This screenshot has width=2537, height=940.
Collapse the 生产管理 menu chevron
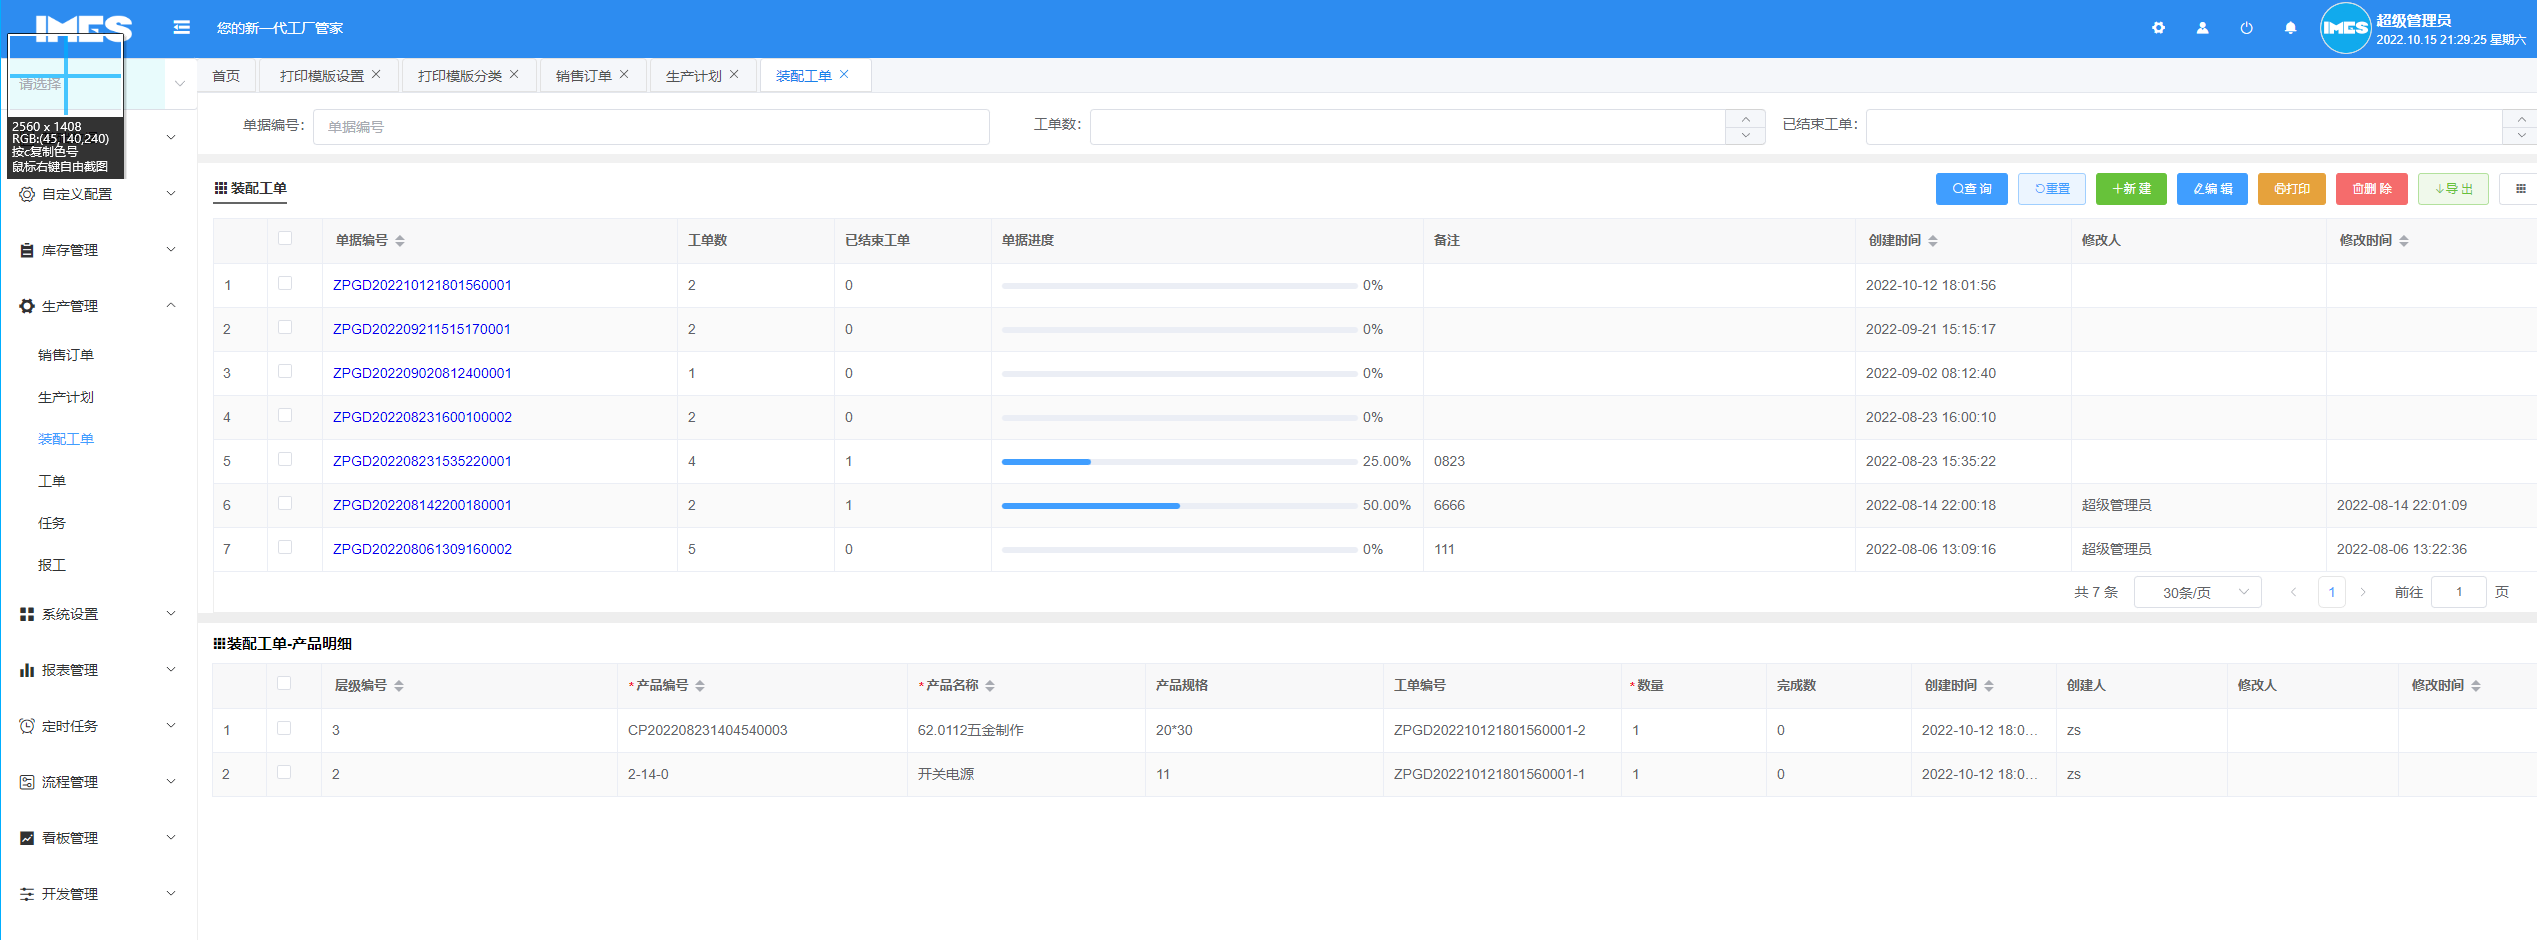coord(171,305)
